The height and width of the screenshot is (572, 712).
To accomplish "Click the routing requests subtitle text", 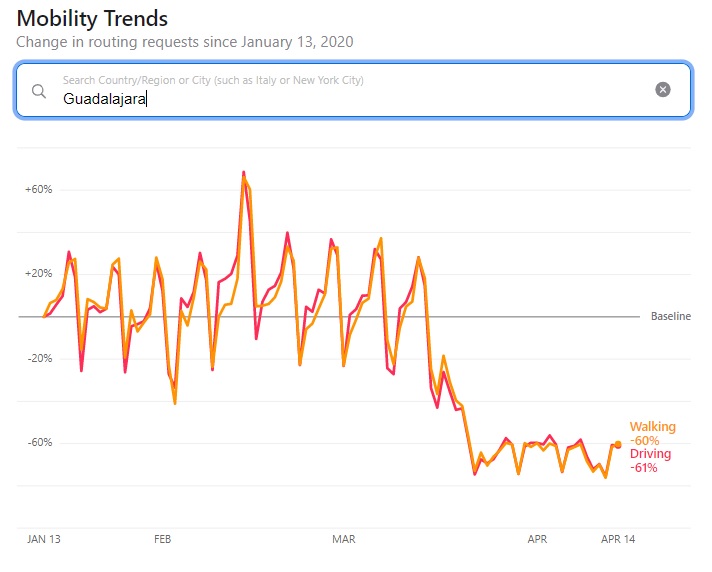I will click(184, 42).
